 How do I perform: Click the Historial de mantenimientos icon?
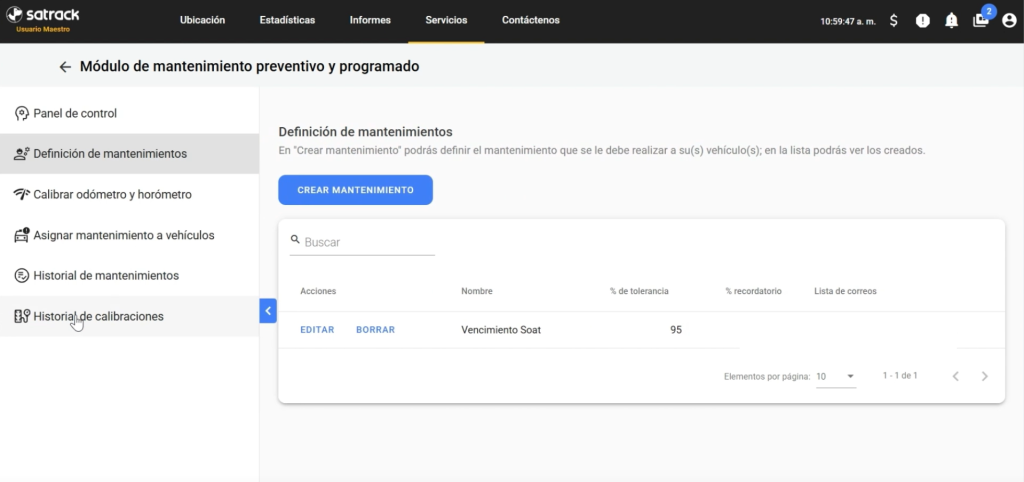(22, 276)
